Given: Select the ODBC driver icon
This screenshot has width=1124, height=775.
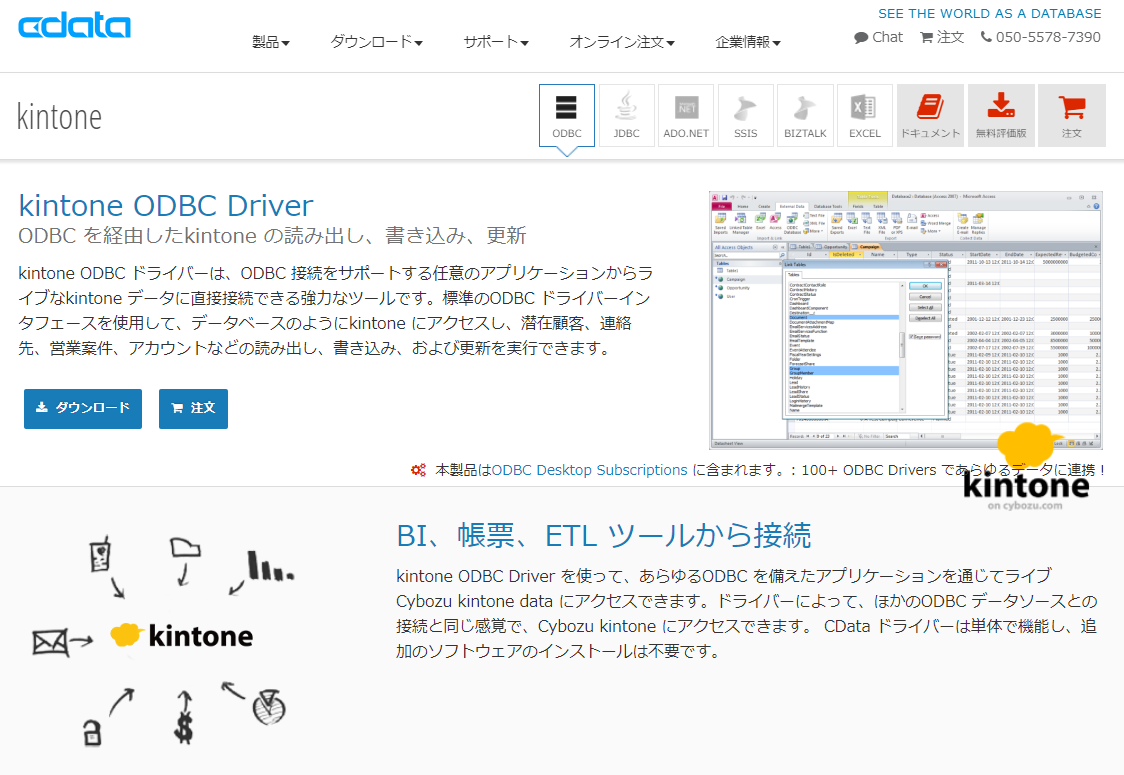Looking at the screenshot, I should click(567, 114).
